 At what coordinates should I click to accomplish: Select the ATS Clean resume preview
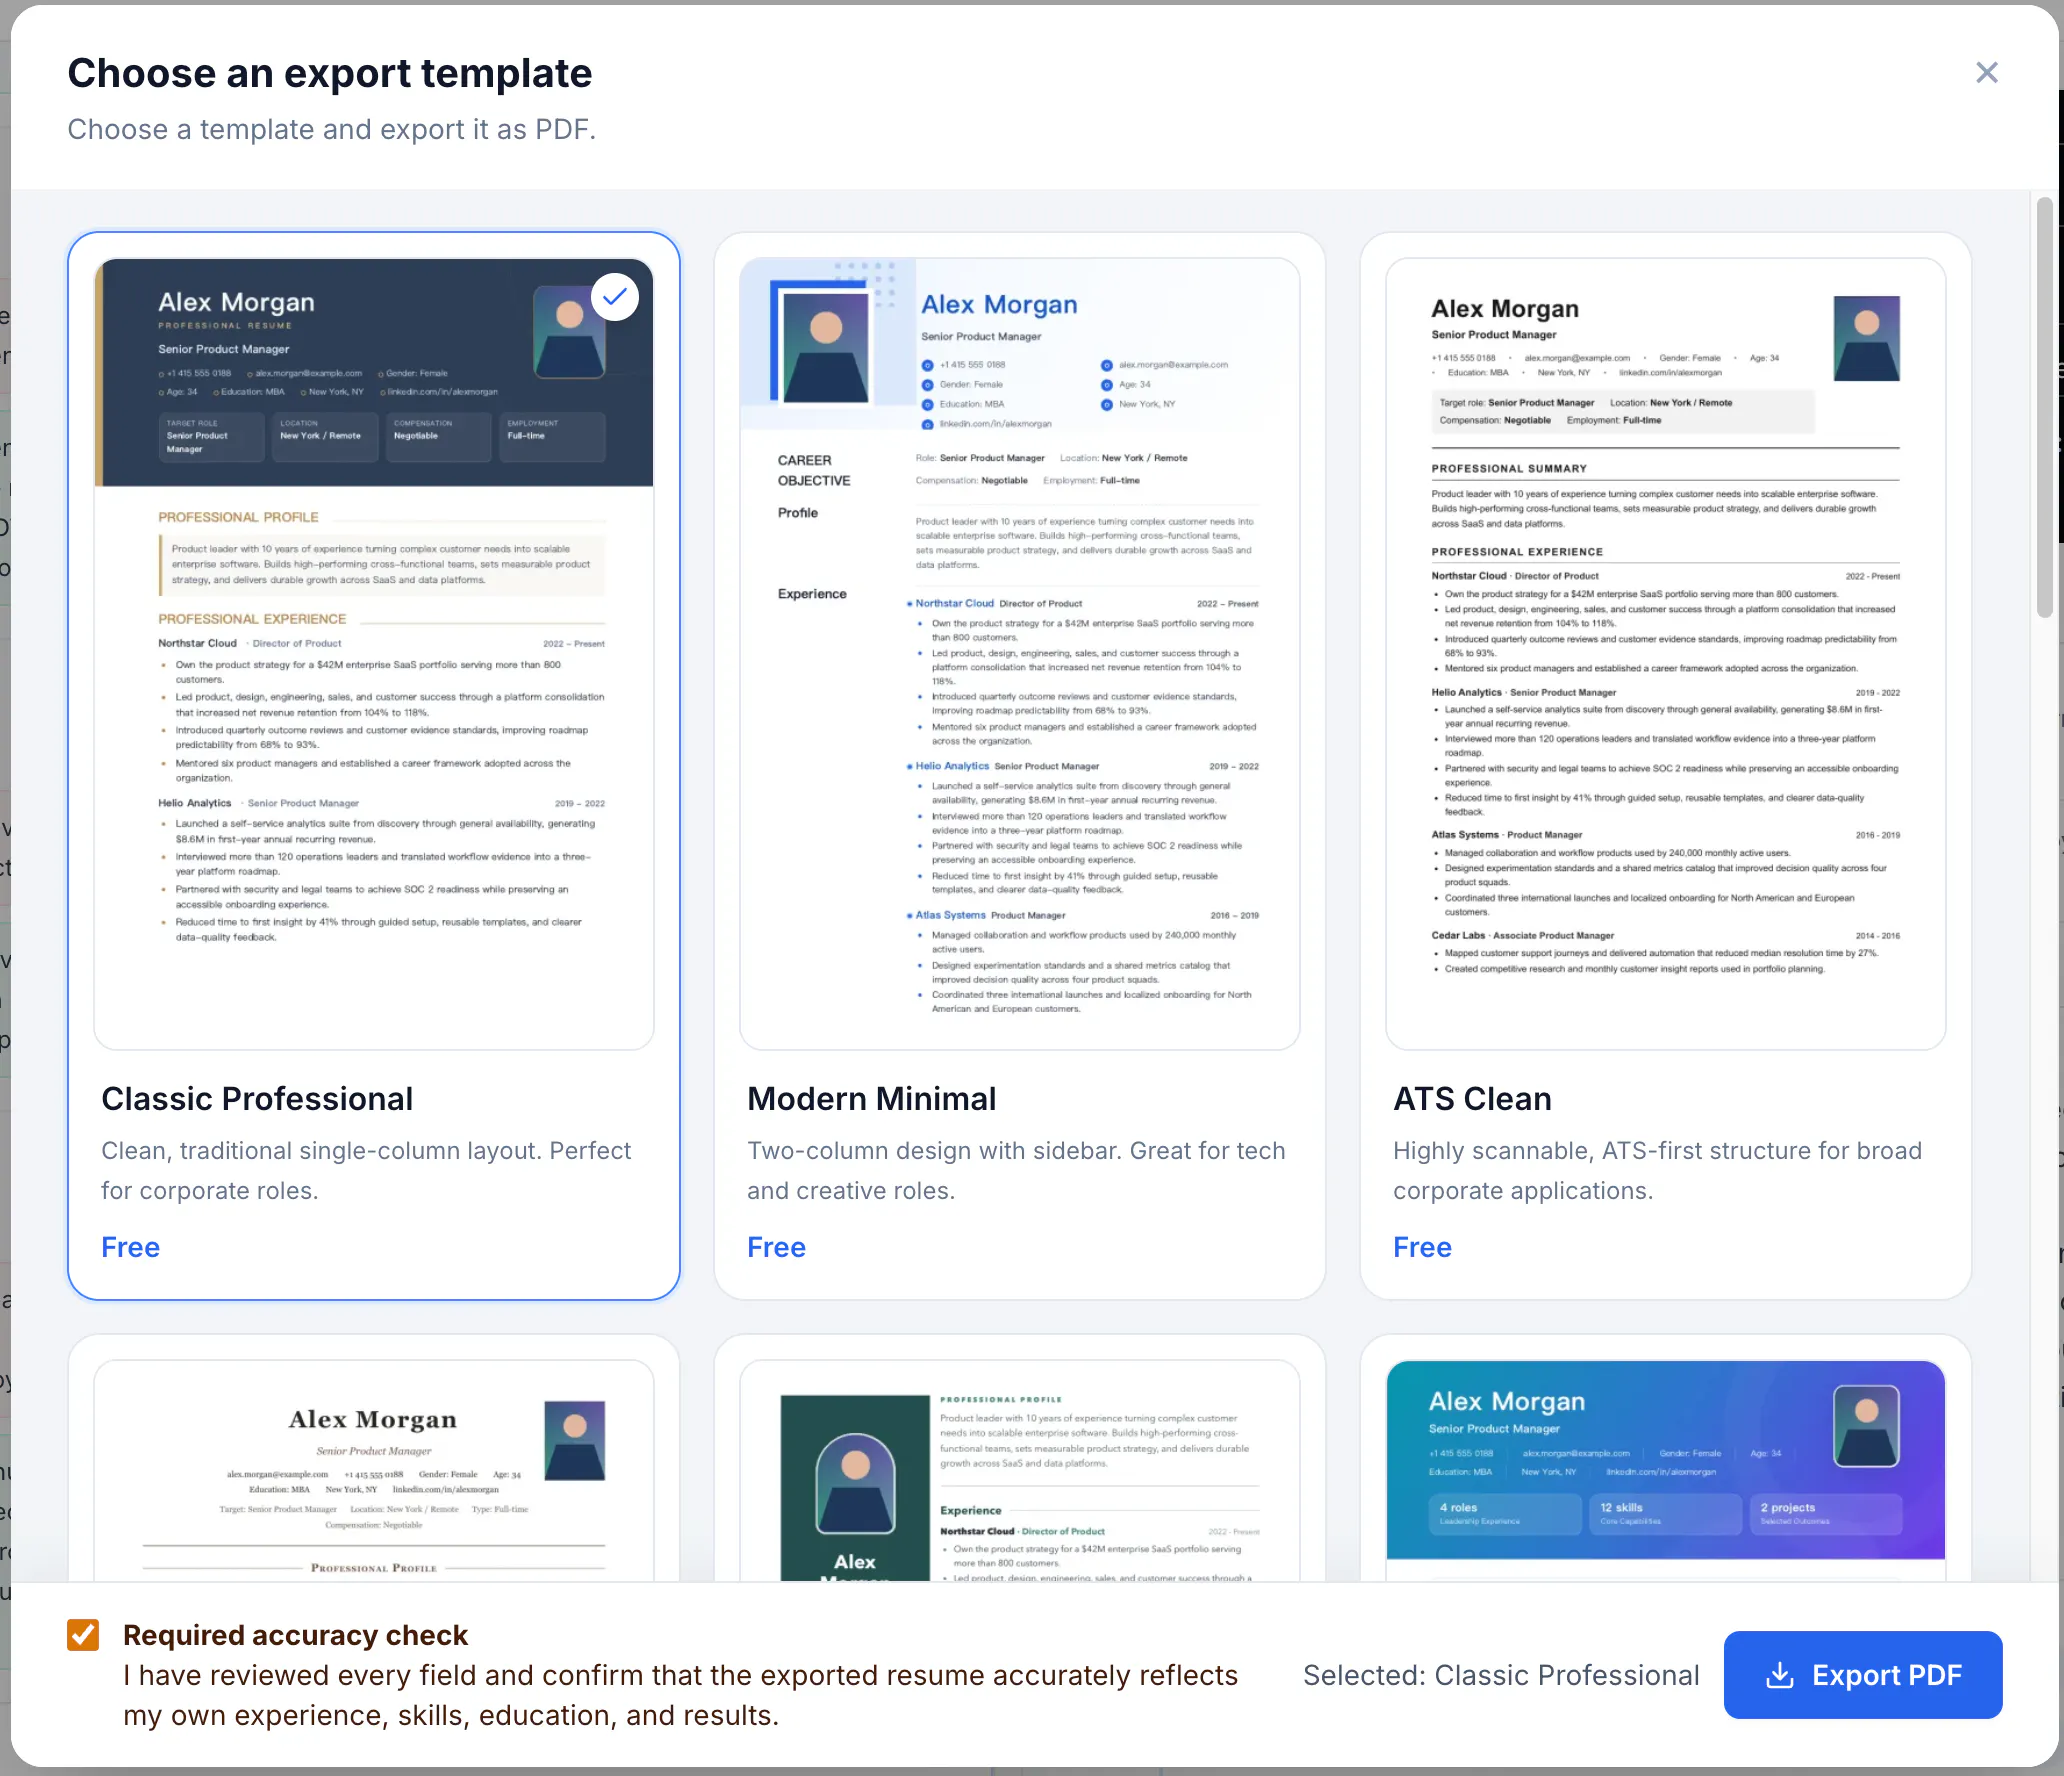coord(1666,654)
